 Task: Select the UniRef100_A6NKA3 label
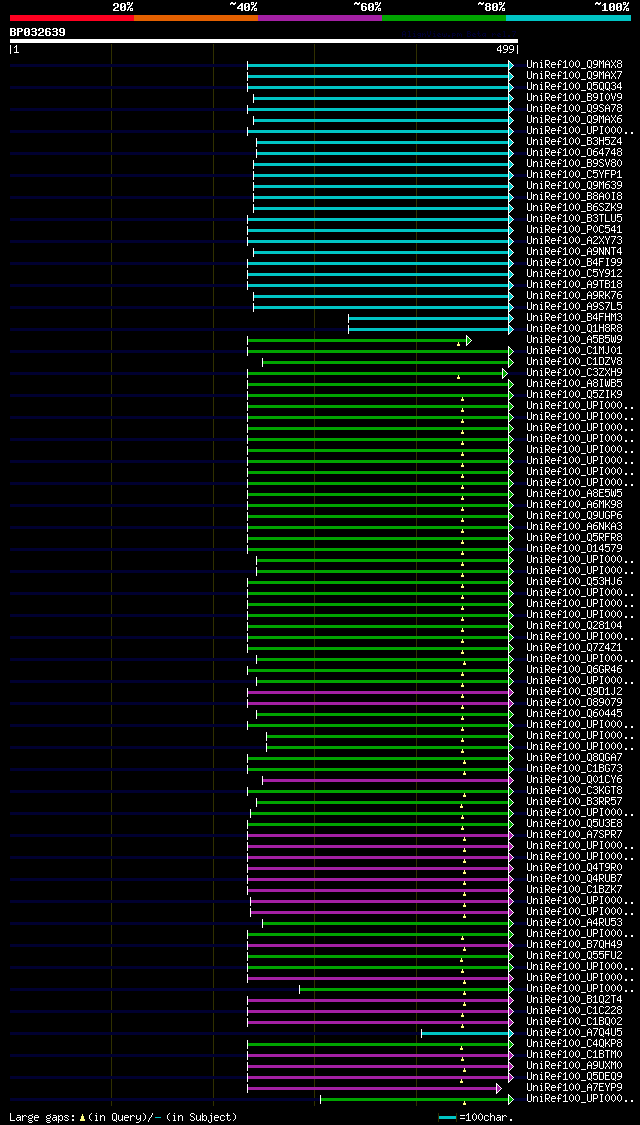[x=574, y=527]
